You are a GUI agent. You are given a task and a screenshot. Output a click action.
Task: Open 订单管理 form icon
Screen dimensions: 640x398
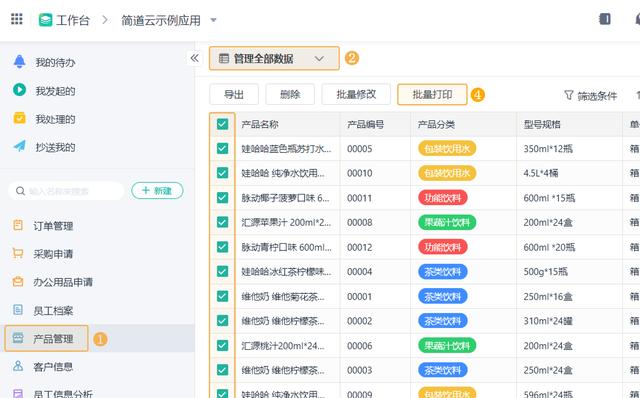18,225
